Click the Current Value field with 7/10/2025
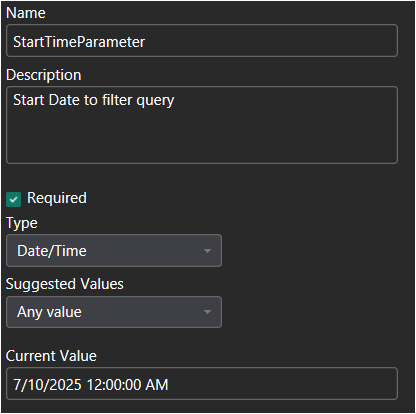Screen dimensions: 416x414 (202, 384)
